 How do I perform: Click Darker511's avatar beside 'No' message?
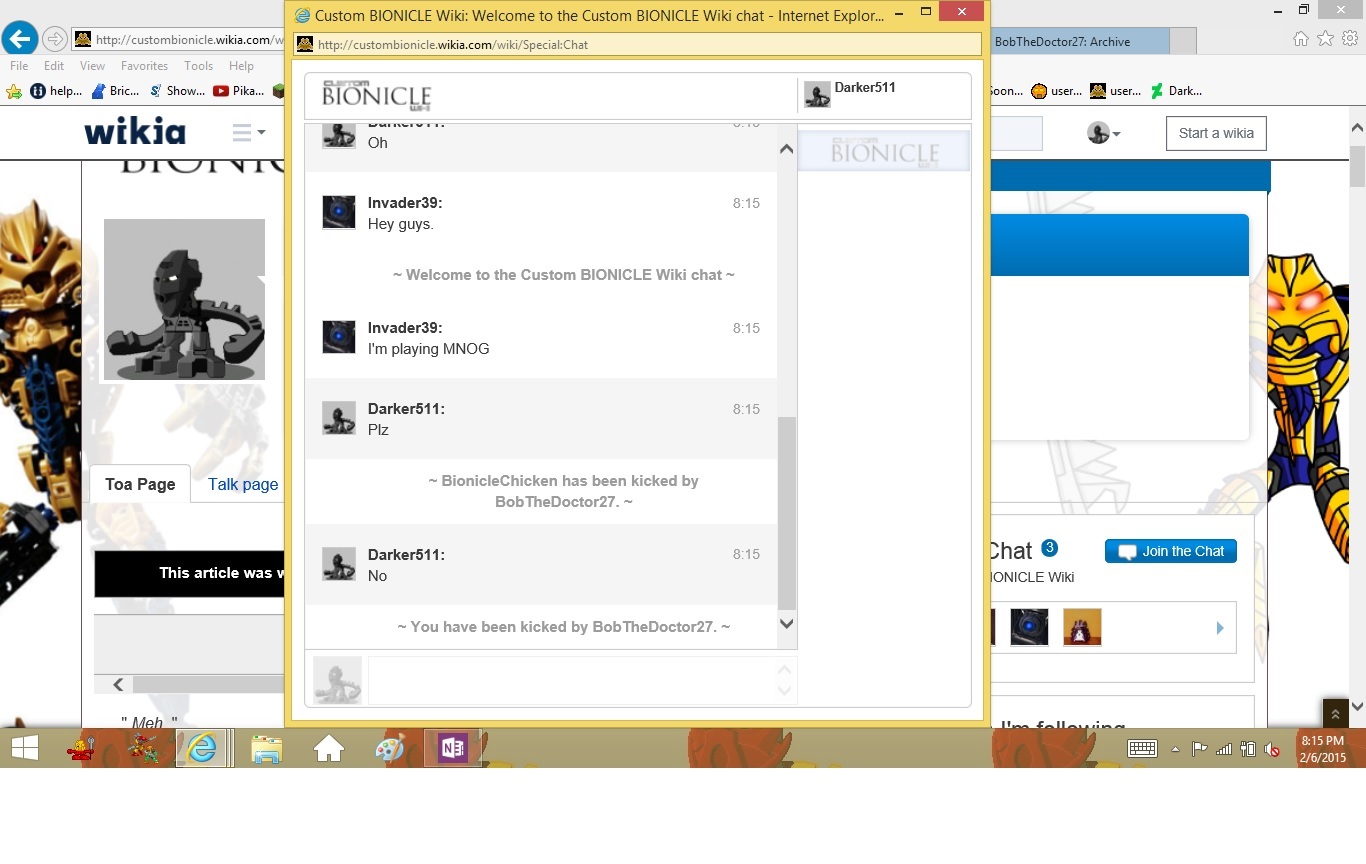[339, 564]
